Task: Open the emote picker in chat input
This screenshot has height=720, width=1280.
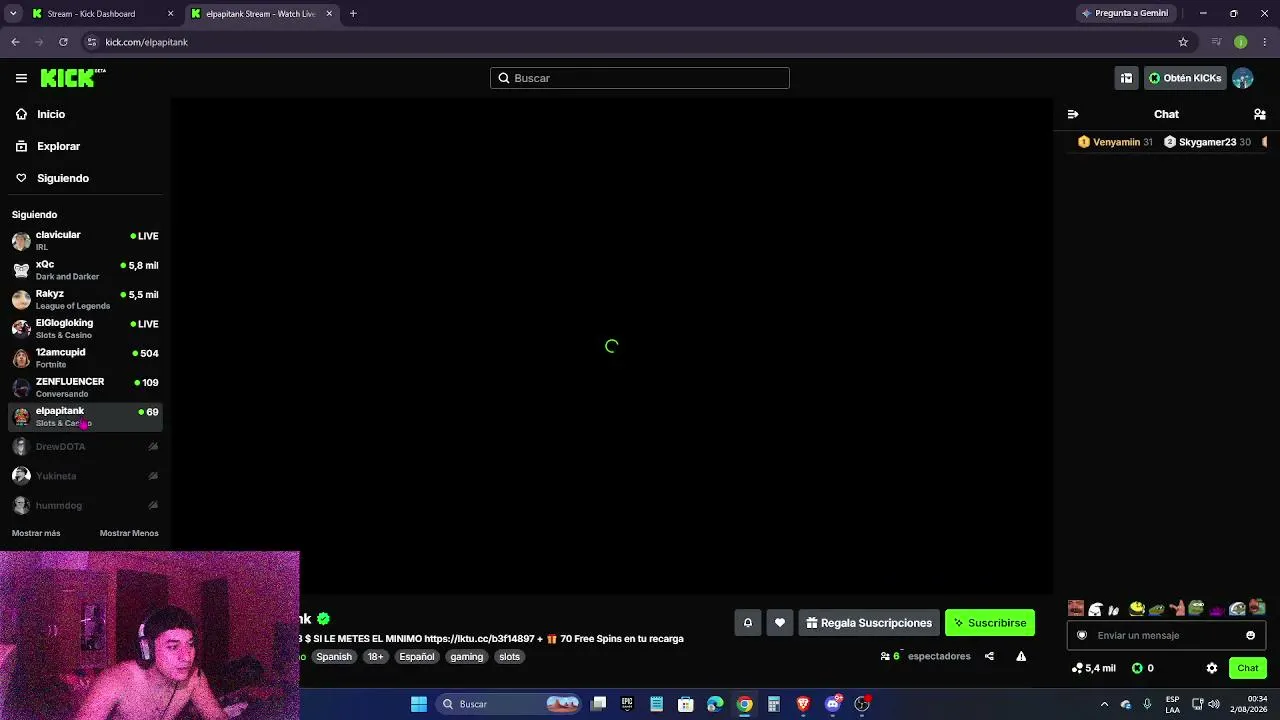Action: tap(1250, 635)
